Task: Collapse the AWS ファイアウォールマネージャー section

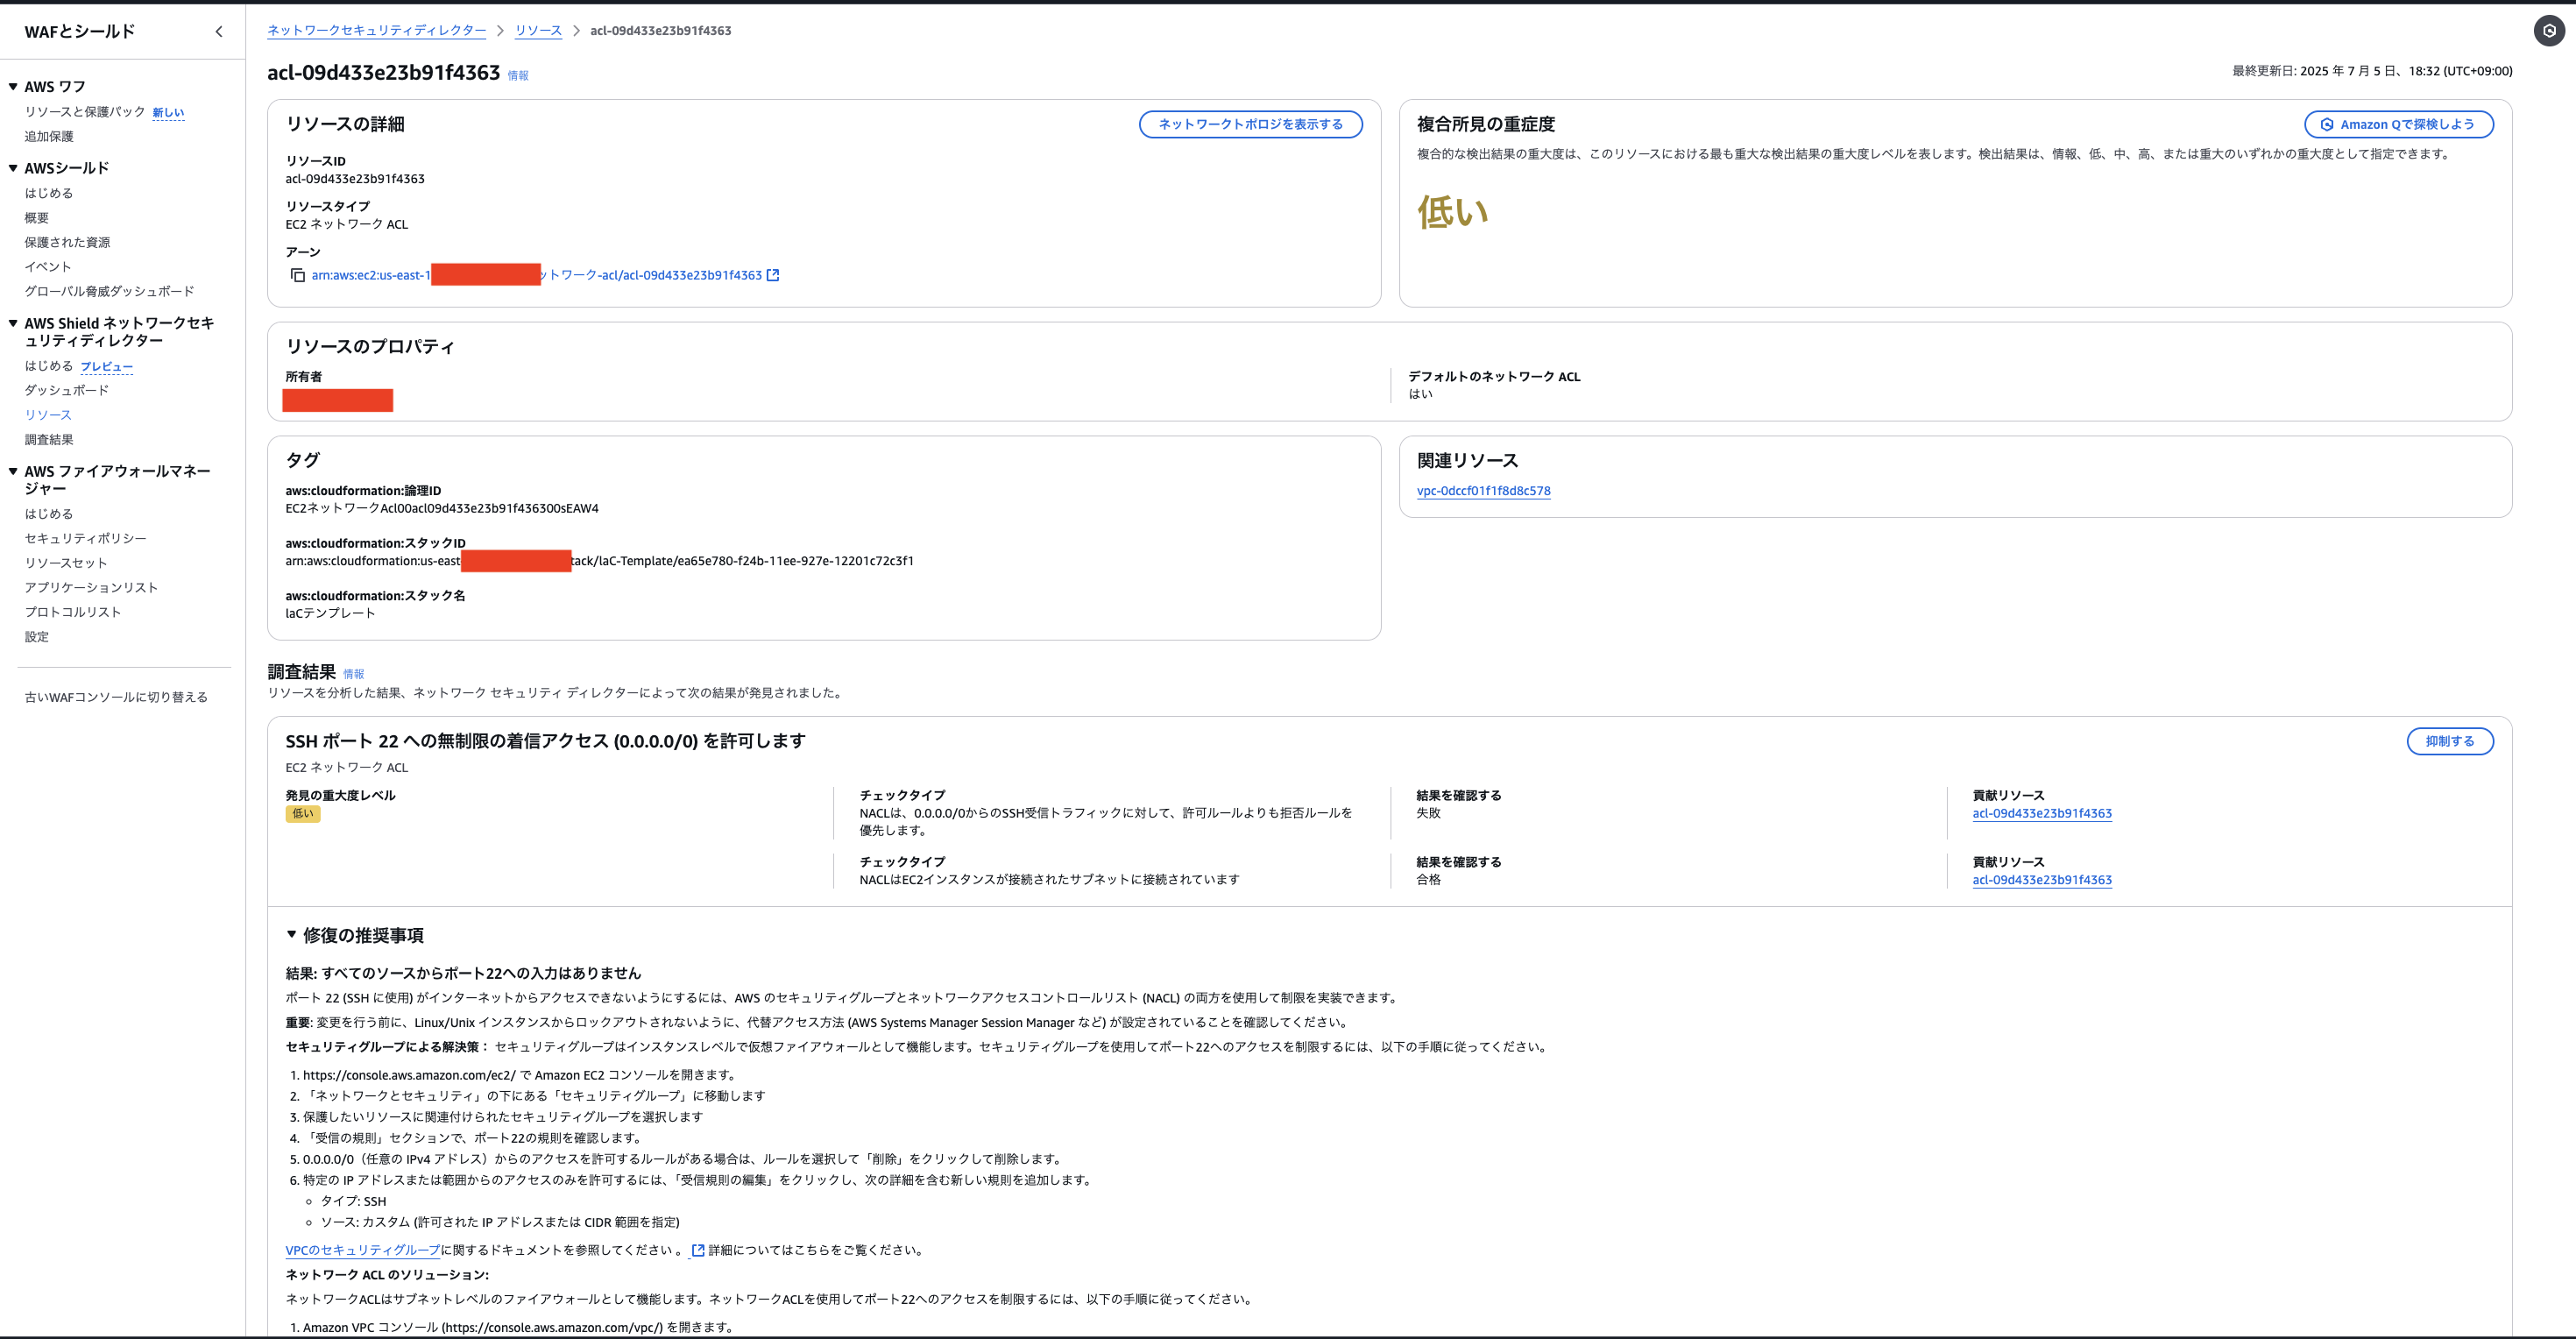Action: [x=12, y=470]
